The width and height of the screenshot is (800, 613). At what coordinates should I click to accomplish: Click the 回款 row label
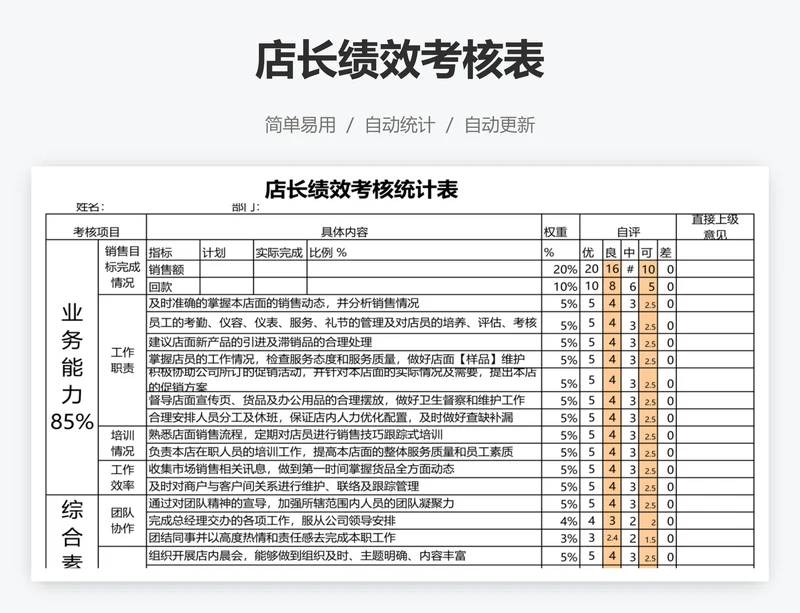(x=173, y=286)
